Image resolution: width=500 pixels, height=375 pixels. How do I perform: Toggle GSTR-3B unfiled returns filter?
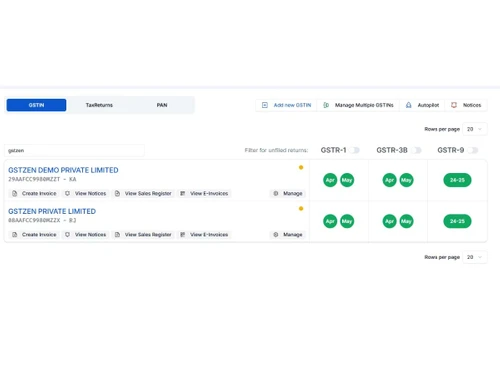tap(416, 150)
